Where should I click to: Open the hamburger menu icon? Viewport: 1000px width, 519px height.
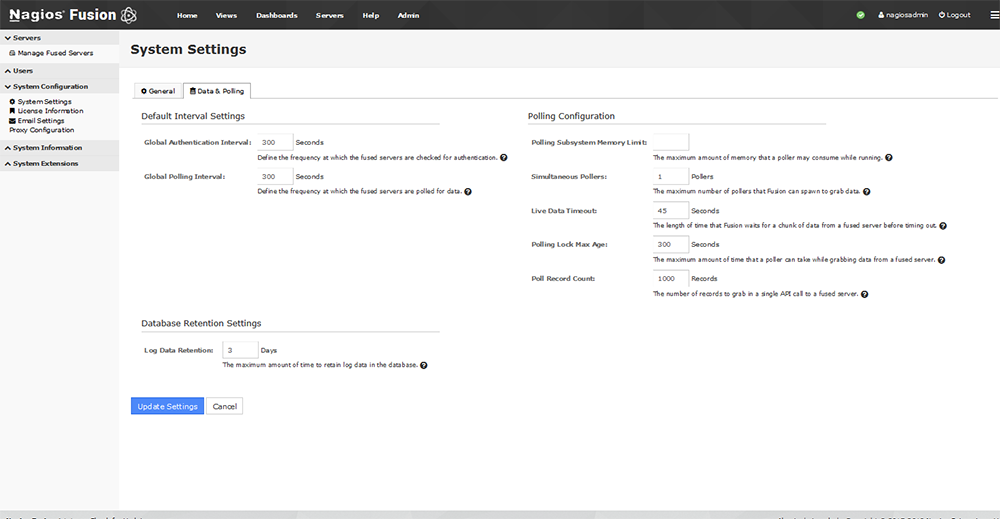point(994,15)
